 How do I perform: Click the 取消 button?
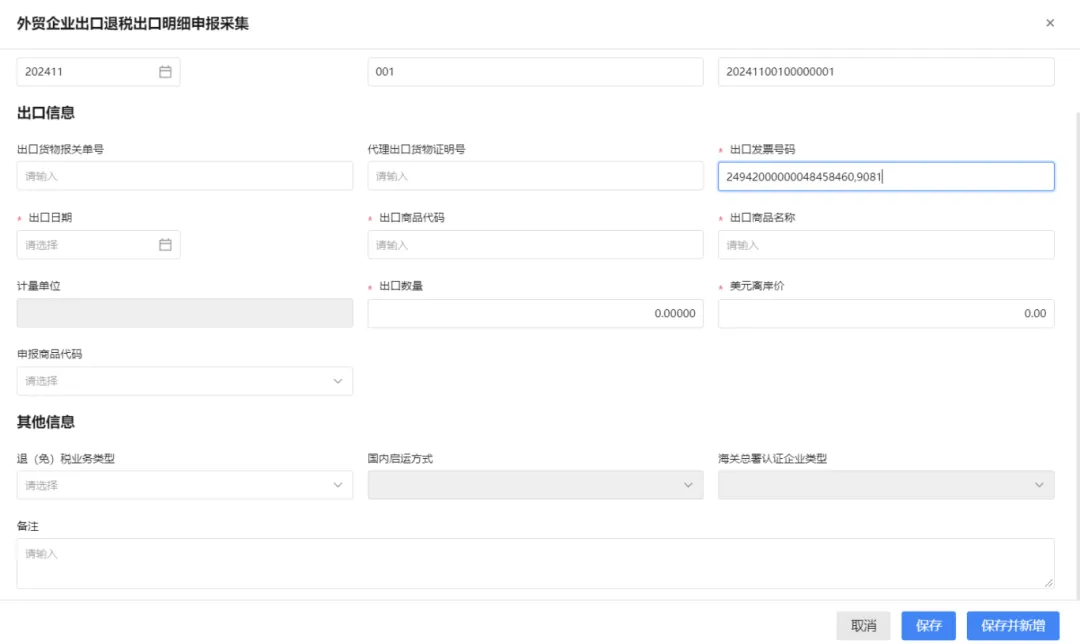pyautogui.click(x=864, y=625)
